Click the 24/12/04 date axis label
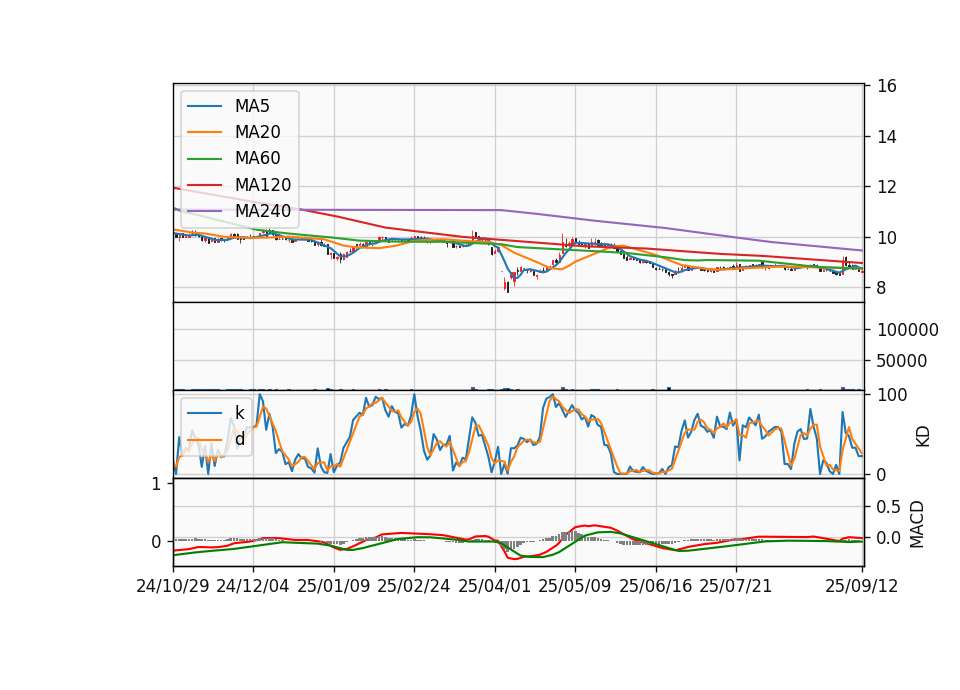This screenshot has width=960, height=690. tap(253, 586)
